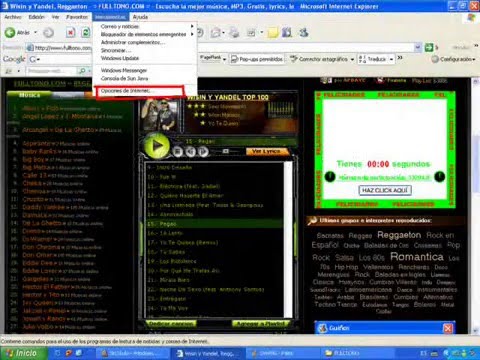Open the Atrás history dropdown arrow
This screenshot has width=480, height=360.
click(36, 32)
